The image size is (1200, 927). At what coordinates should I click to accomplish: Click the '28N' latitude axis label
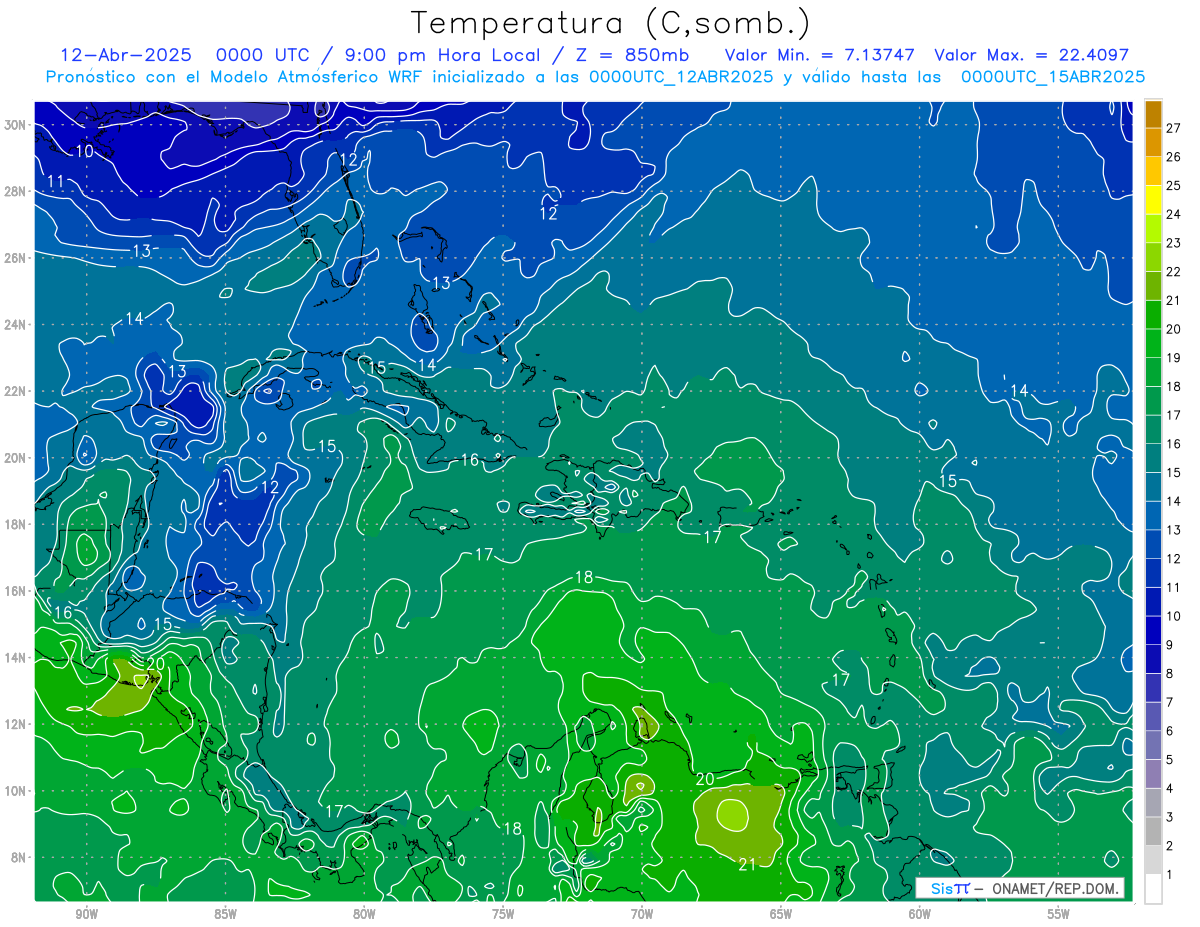tap(17, 191)
